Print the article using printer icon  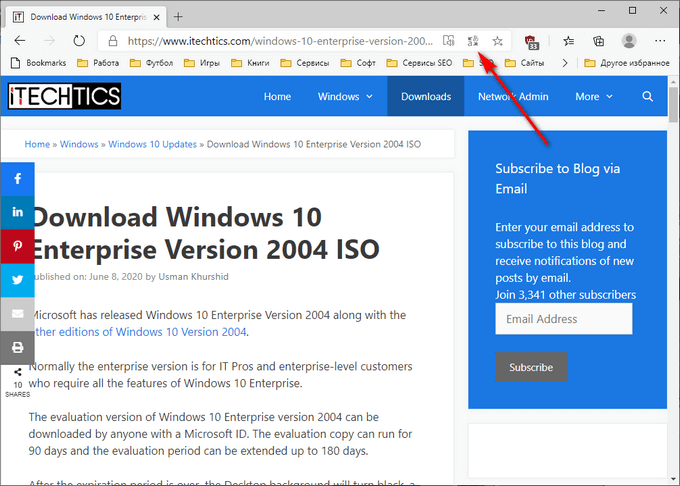click(17, 348)
